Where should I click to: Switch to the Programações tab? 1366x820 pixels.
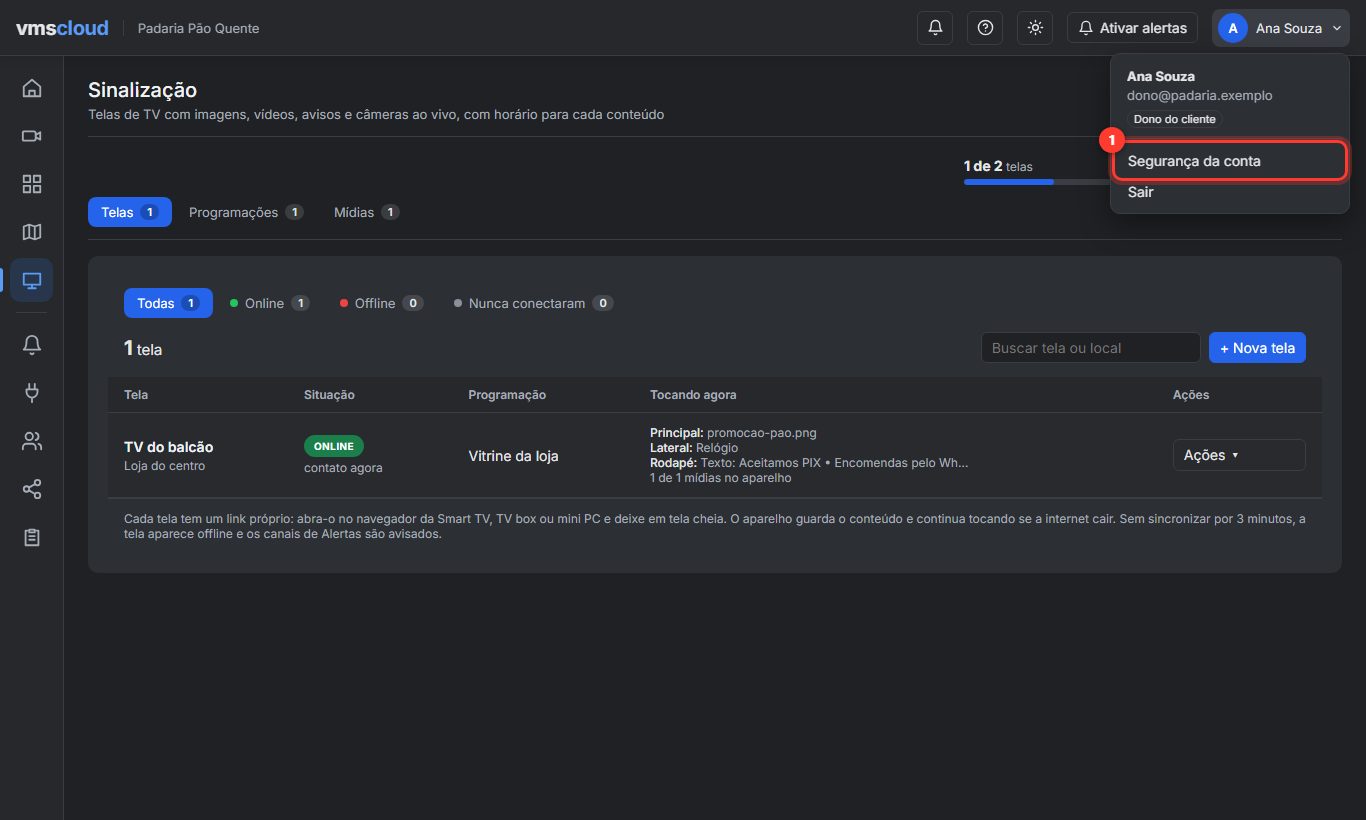click(x=246, y=212)
